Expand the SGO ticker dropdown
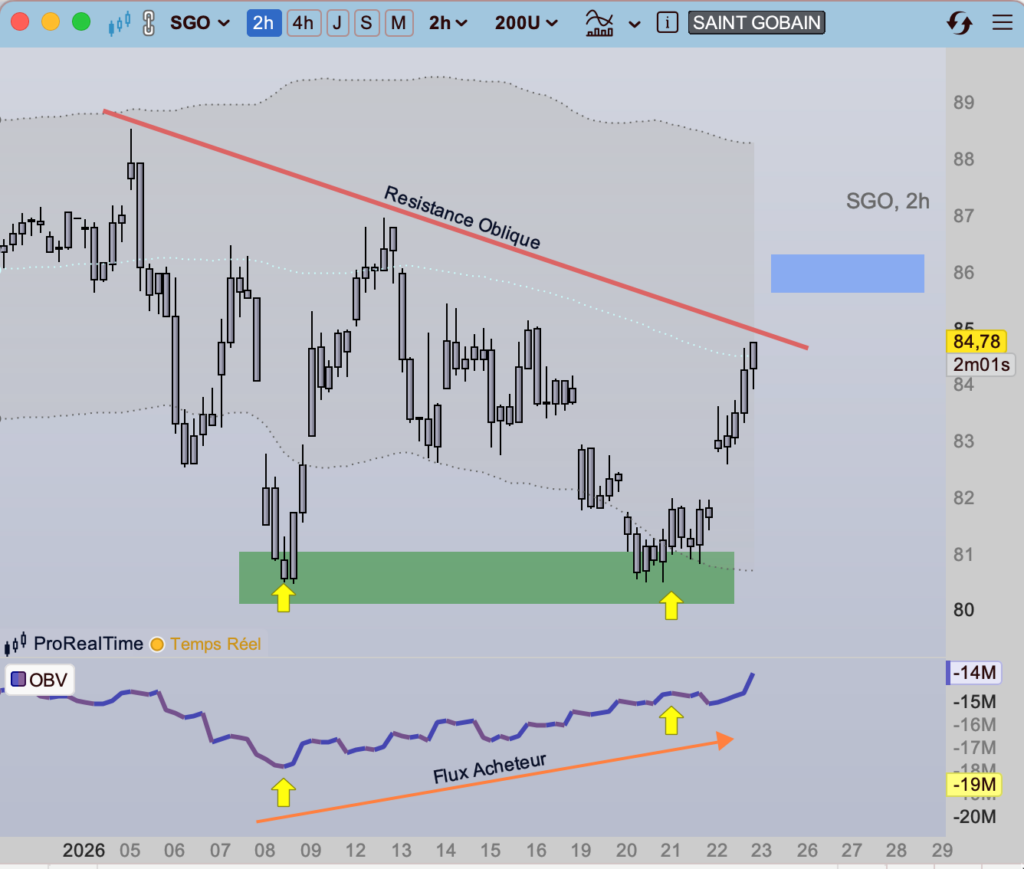This screenshot has width=1024, height=869. [x=199, y=23]
